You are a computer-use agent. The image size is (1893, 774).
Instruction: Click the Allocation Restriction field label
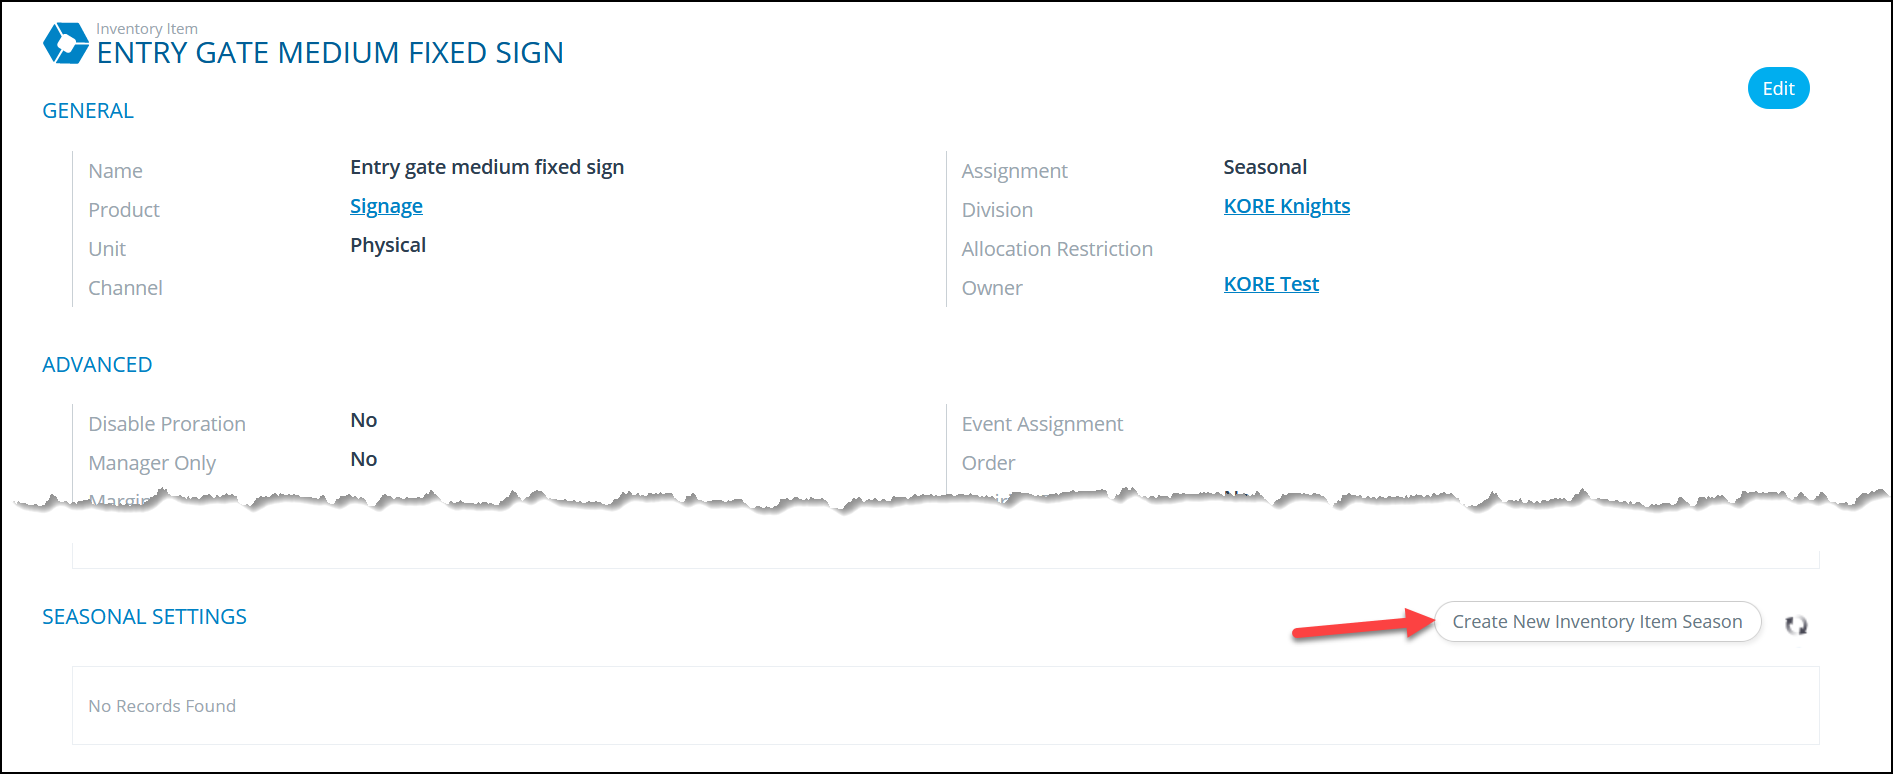pos(1057,249)
